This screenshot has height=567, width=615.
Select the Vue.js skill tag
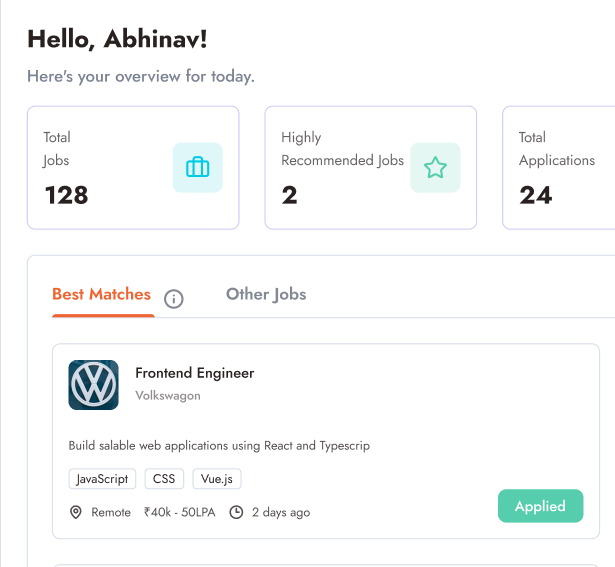point(217,479)
